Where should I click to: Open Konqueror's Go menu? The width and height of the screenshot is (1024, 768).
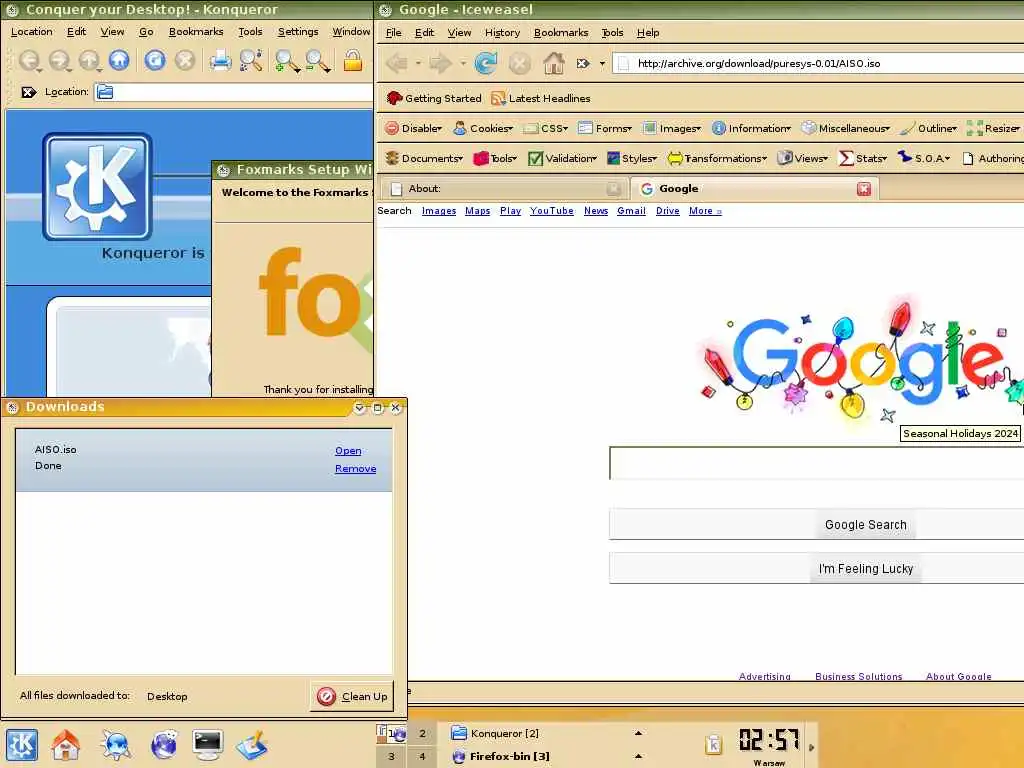146,31
